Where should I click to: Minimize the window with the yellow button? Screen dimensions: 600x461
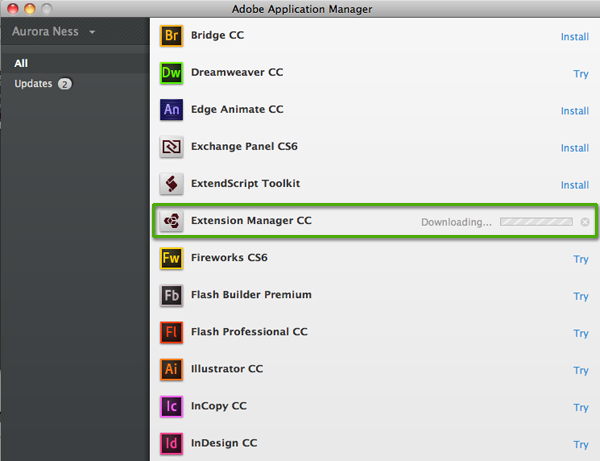[30, 8]
